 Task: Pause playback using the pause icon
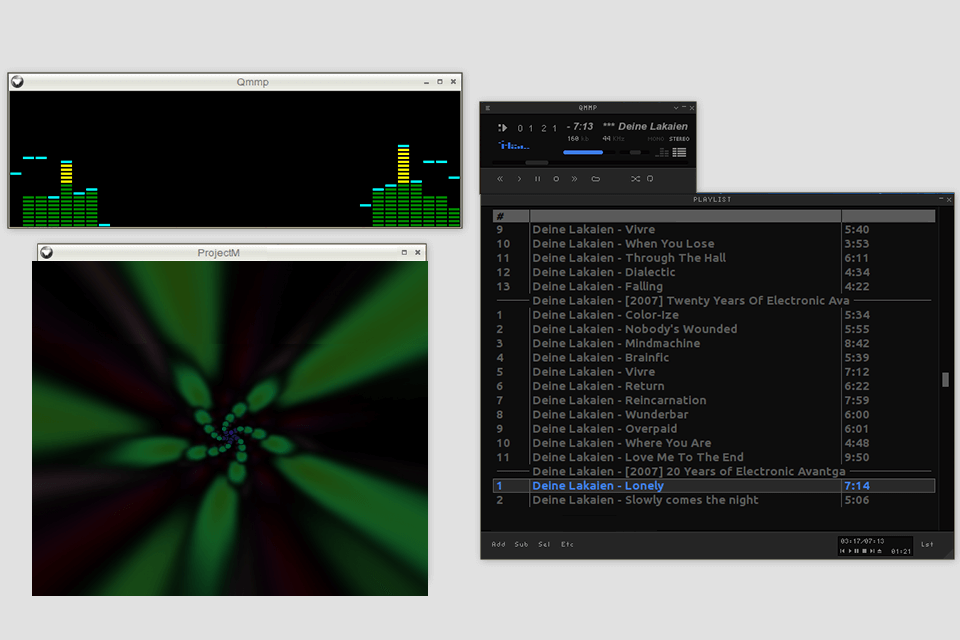point(537,178)
